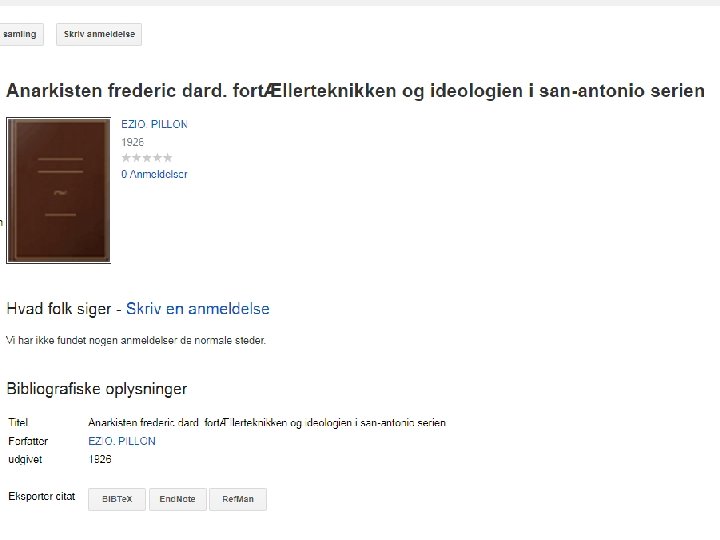Open the 0 Anmeldelser link
Viewport: 720px width, 540px height.
154,174
